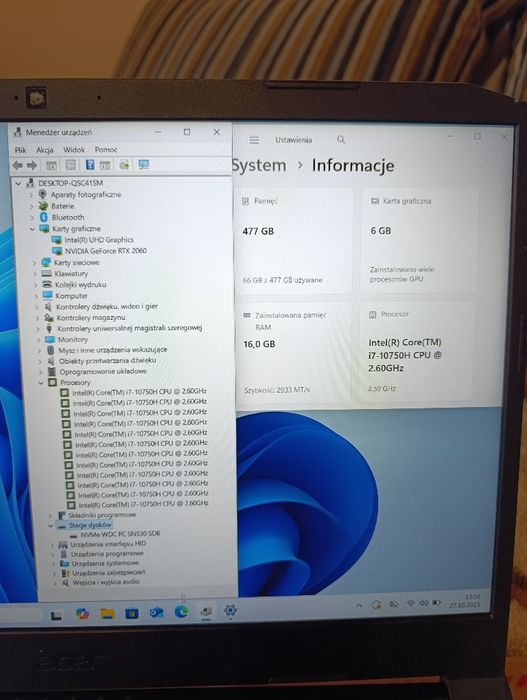Screen dimensions: 527x700
Task: Collapse the DESKTOP-QSC41SM root node
Action: [x=18, y=183]
